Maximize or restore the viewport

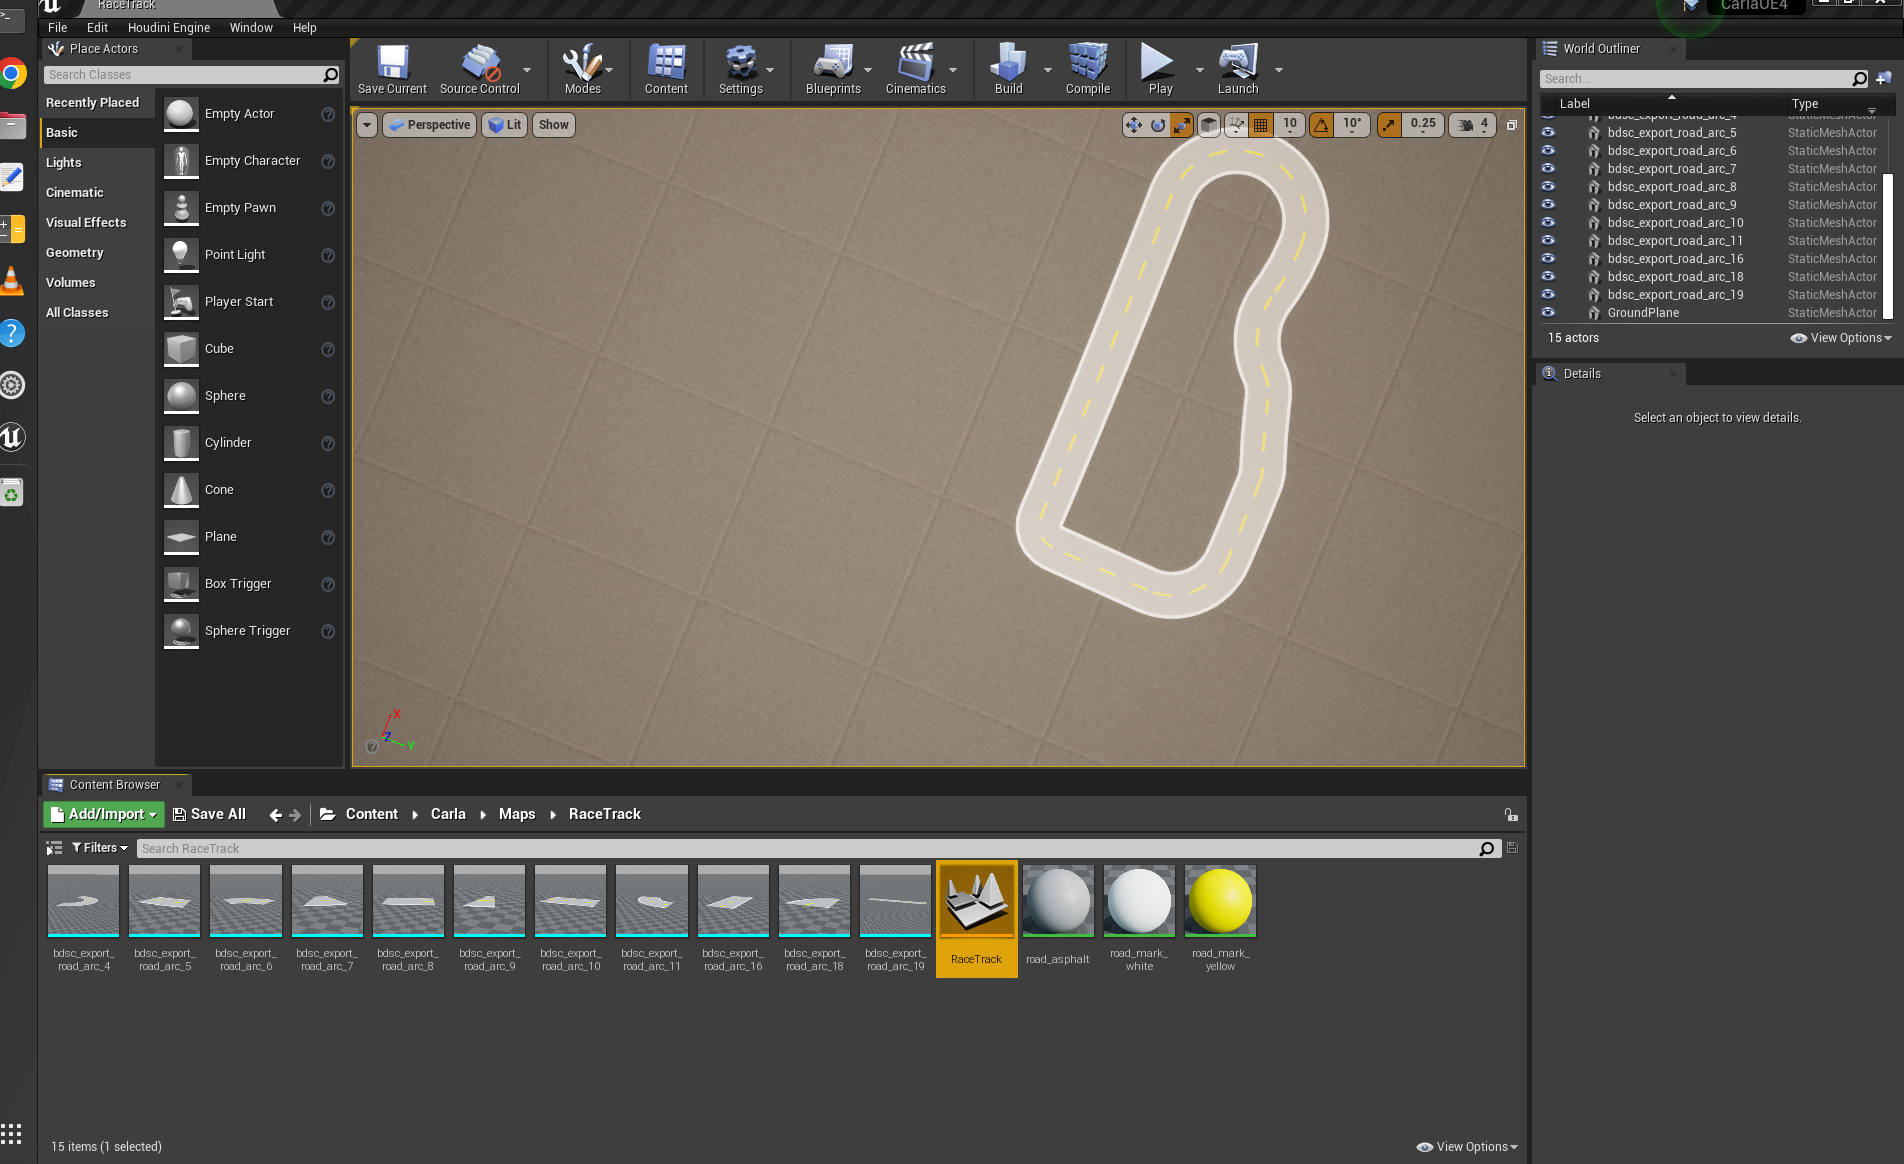click(x=1511, y=125)
